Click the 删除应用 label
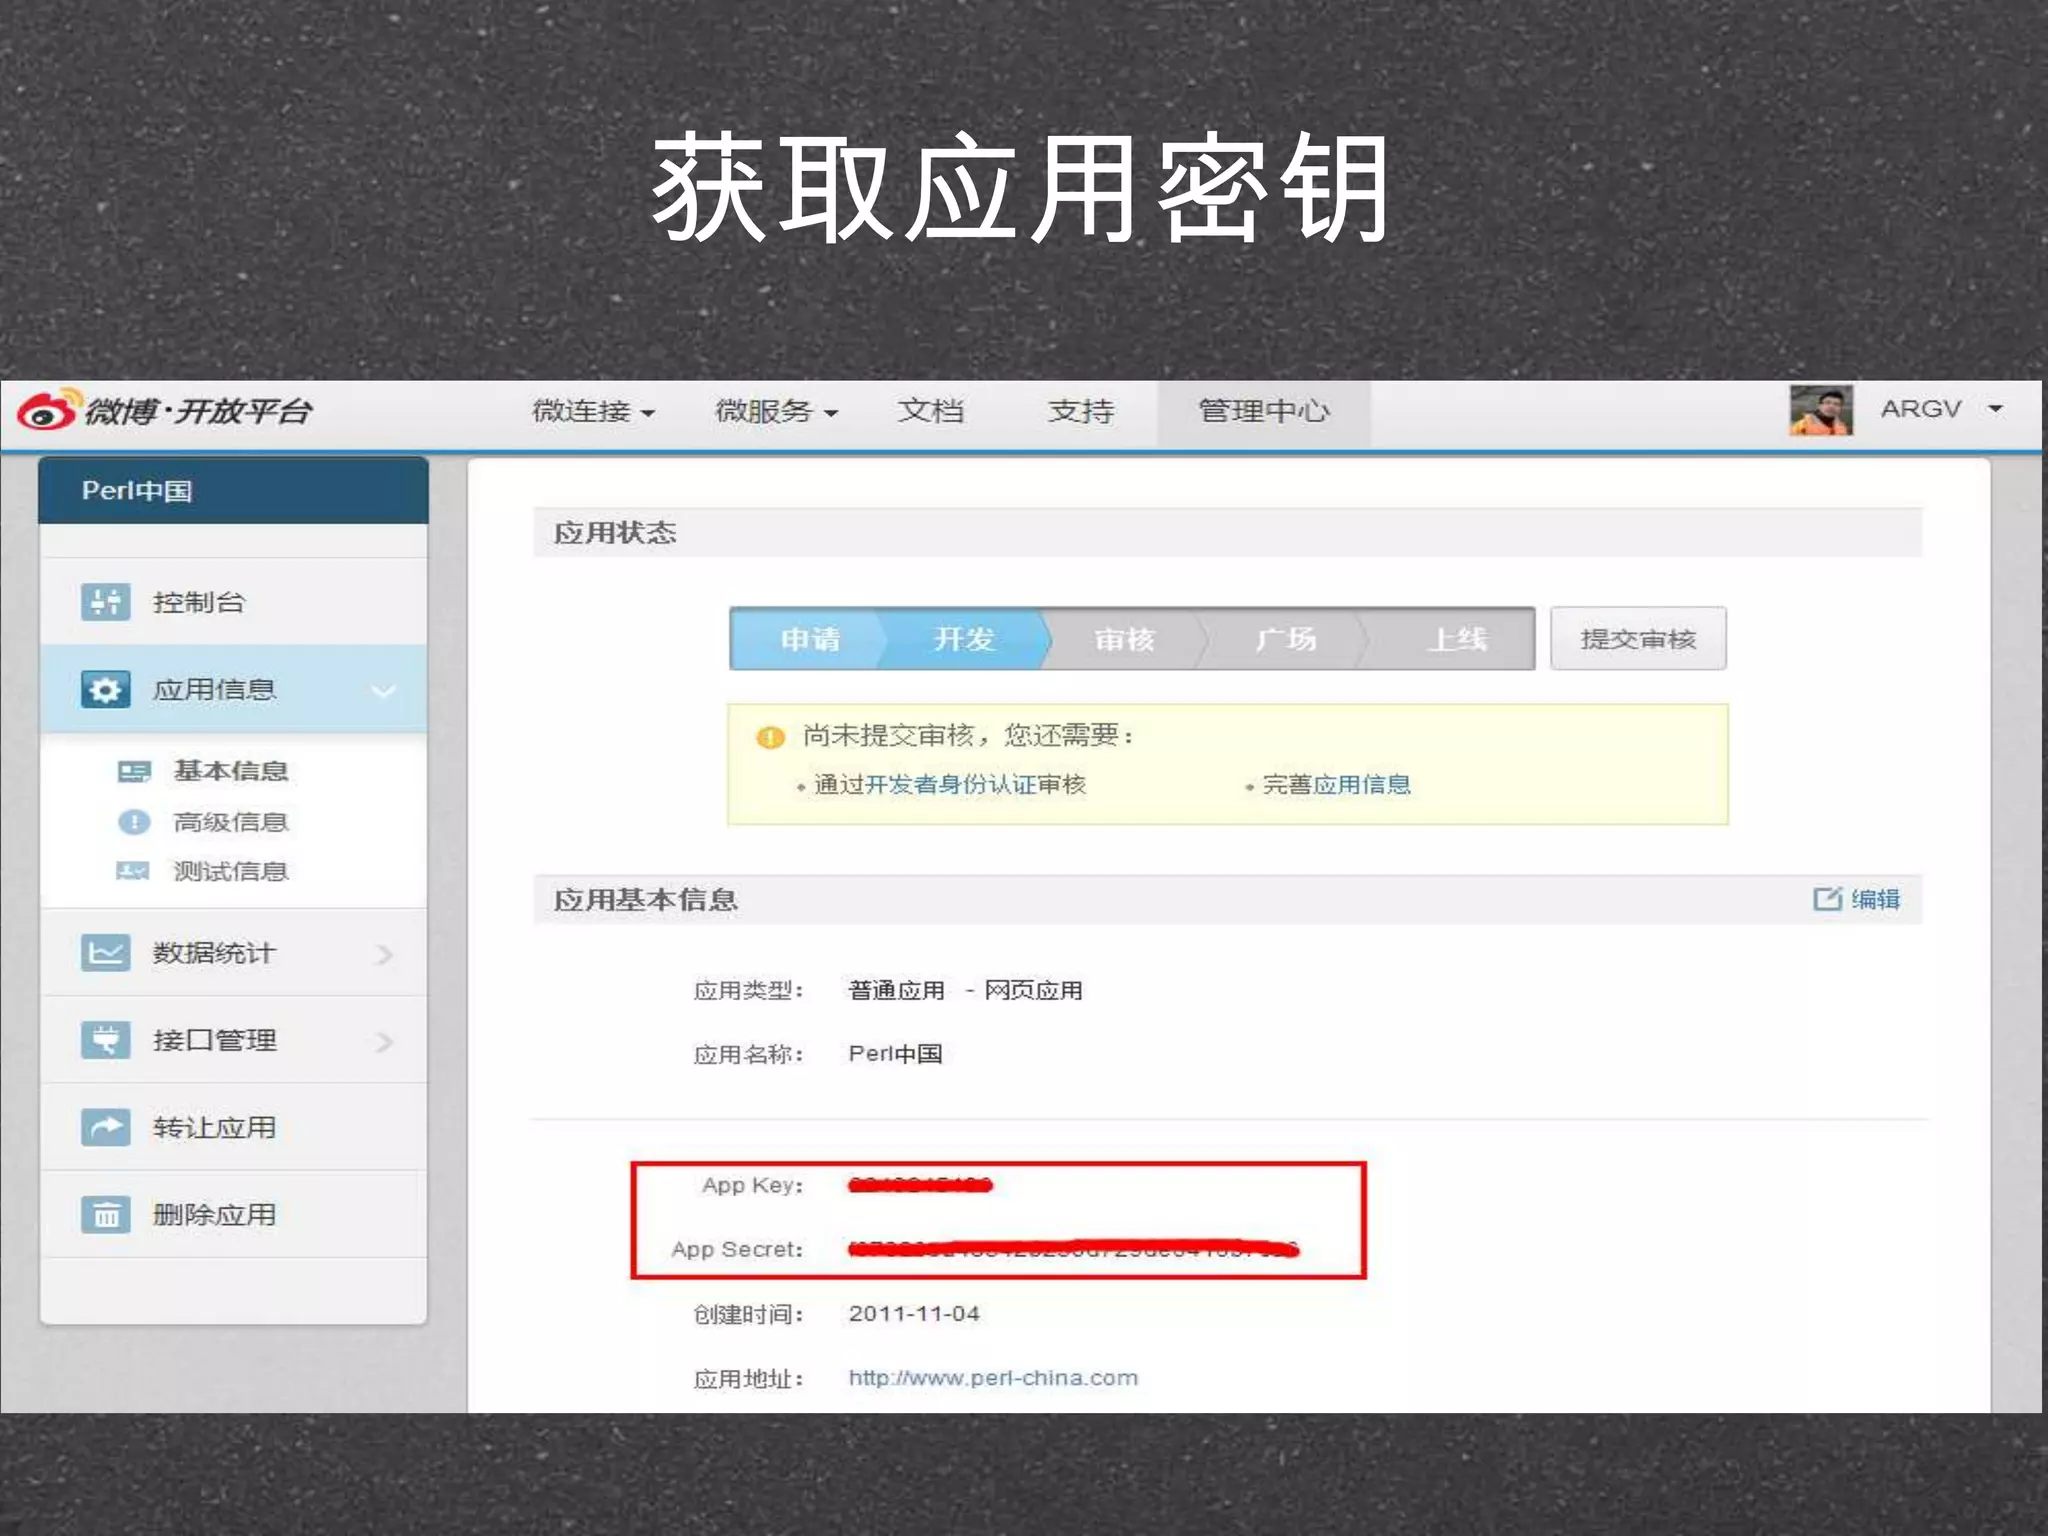Viewport: 2048px width, 1536px height. point(214,1214)
